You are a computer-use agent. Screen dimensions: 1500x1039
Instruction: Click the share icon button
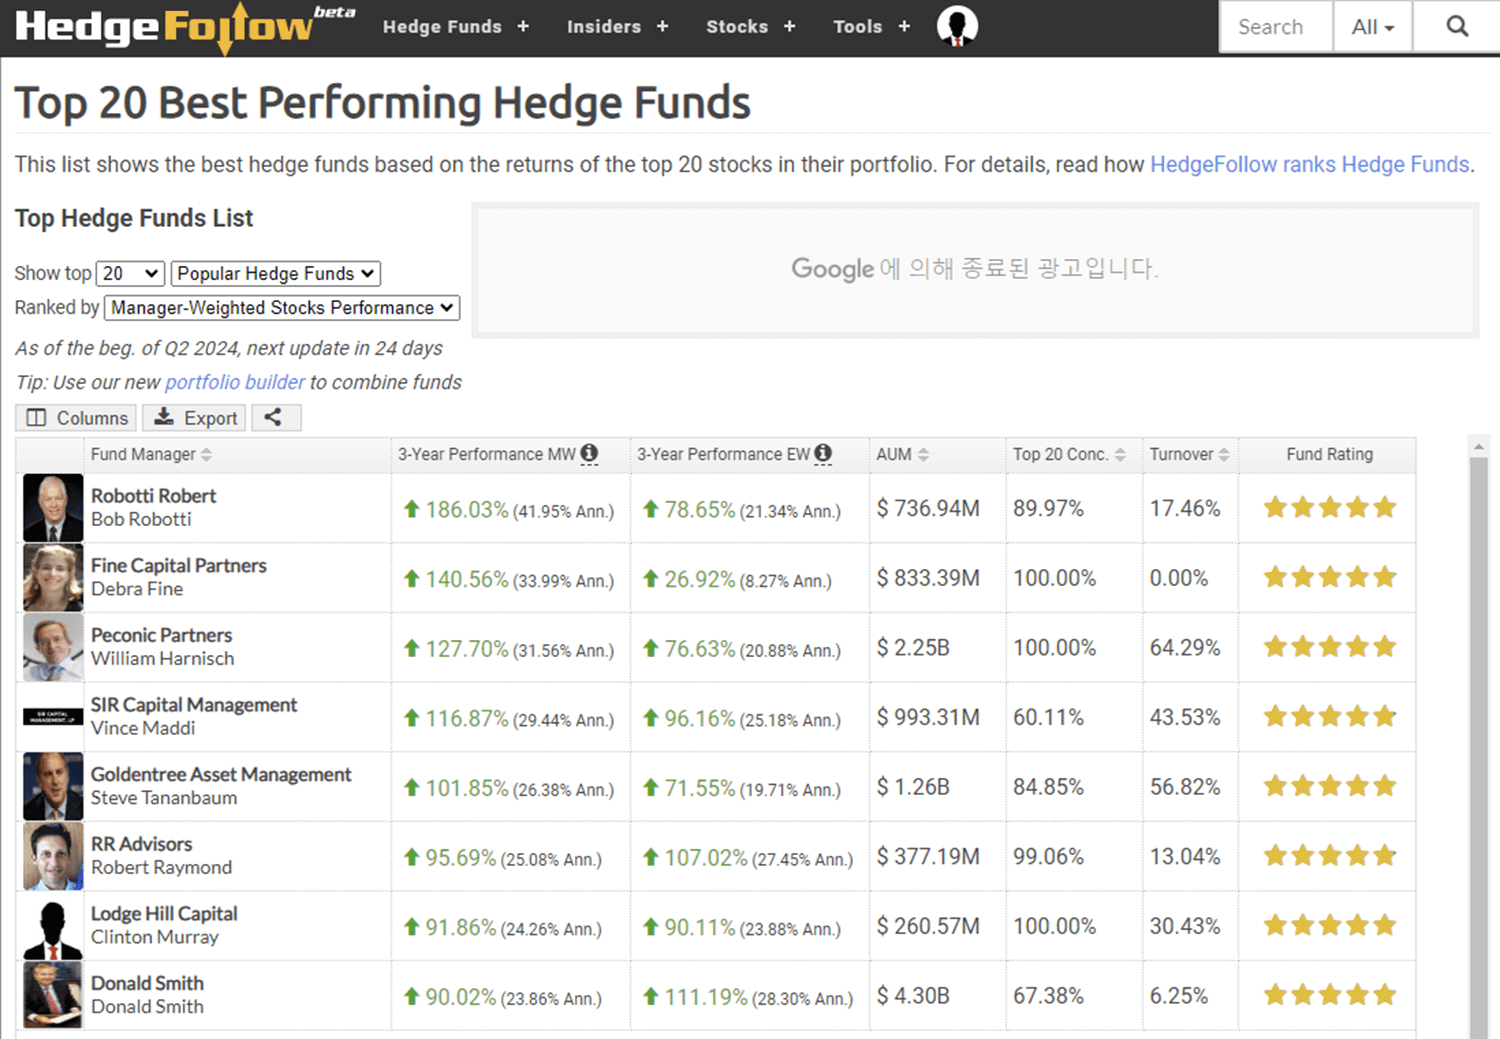[x=274, y=417]
